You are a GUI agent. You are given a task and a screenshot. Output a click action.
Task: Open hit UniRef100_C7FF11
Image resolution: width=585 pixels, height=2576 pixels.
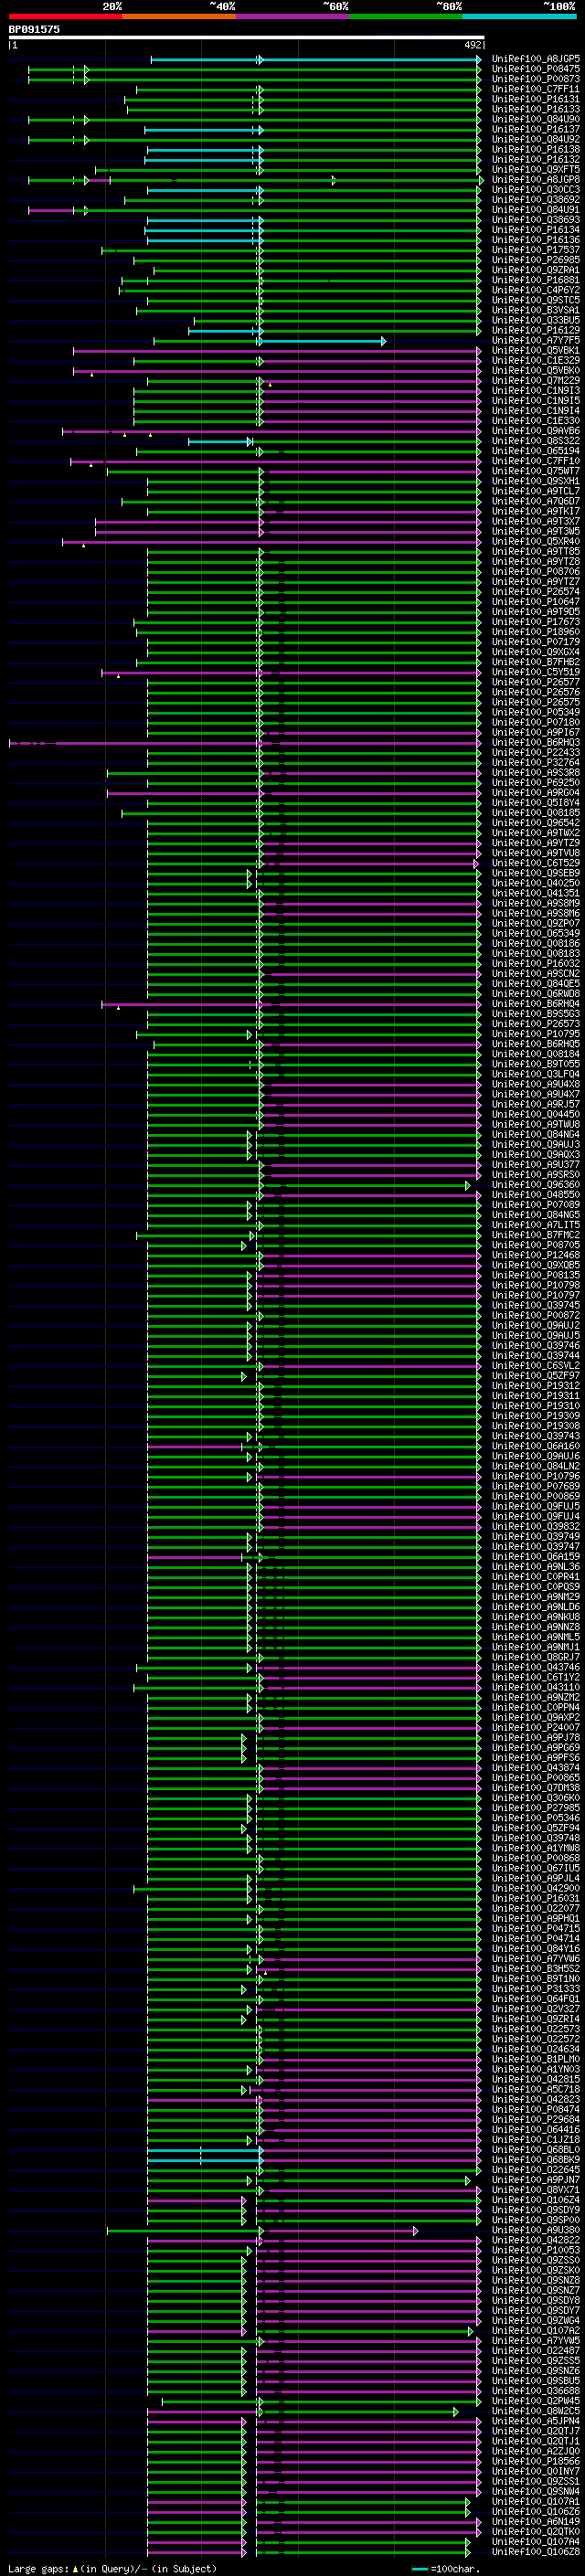tap(535, 89)
